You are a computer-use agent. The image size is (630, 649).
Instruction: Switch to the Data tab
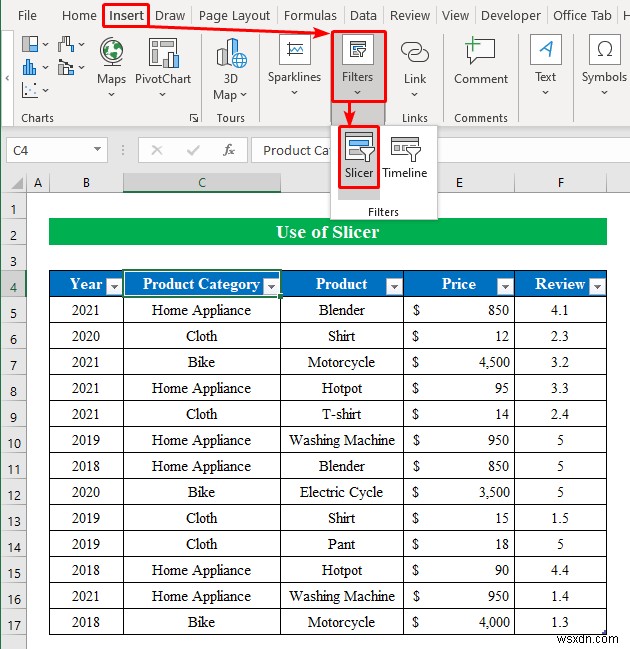[363, 16]
